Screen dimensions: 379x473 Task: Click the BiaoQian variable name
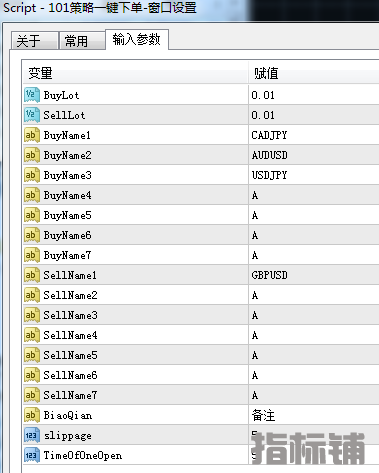68,415
